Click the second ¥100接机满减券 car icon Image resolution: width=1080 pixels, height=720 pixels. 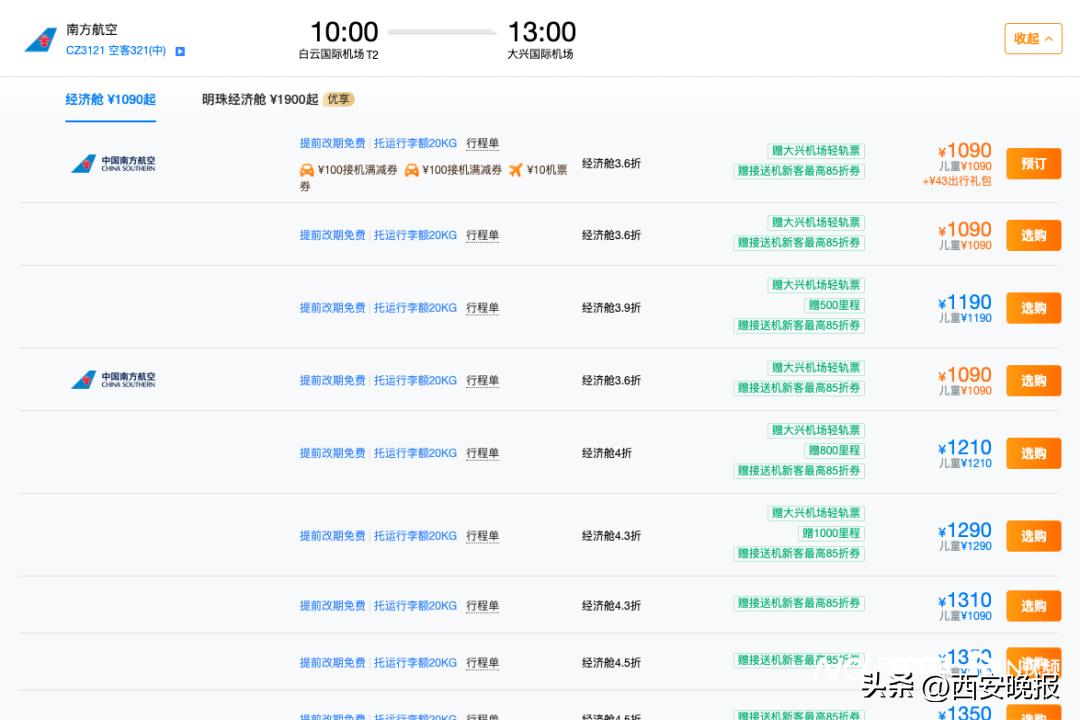tap(412, 170)
